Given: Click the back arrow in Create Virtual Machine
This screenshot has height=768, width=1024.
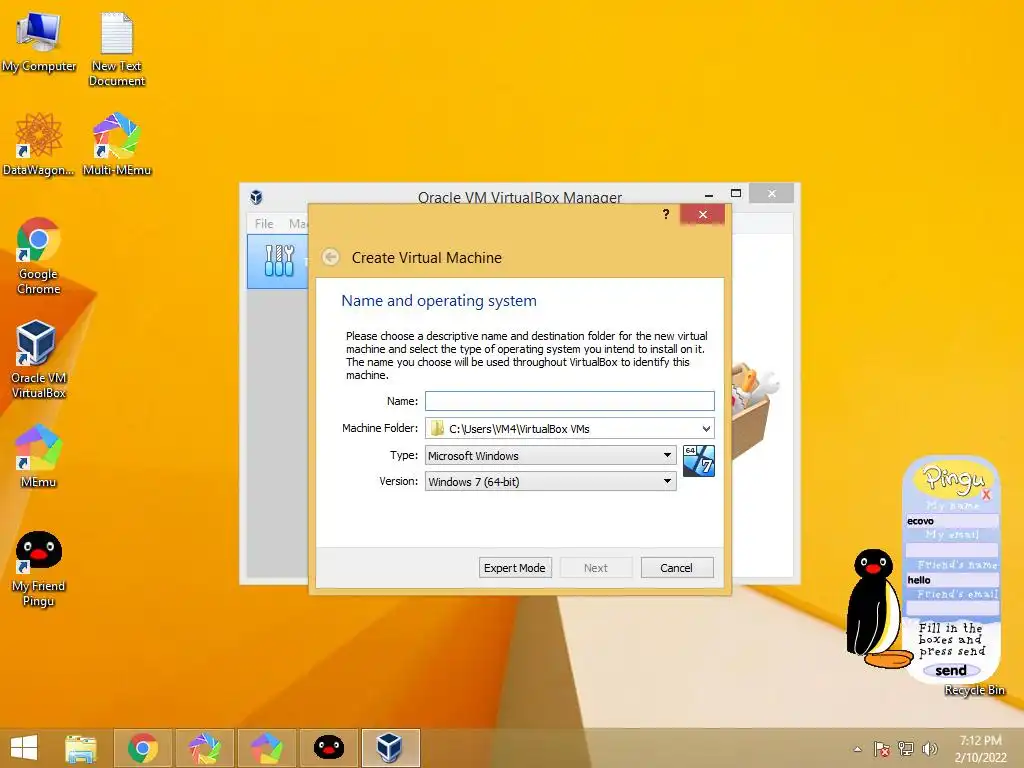Looking at the screenshot, I should 330,257.
